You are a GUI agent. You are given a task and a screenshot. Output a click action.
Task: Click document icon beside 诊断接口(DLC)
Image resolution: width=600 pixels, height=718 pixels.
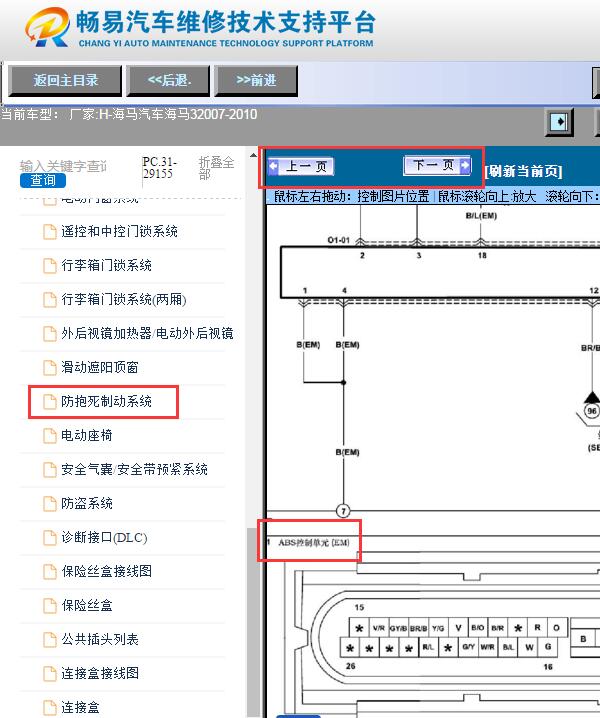(x=49, y=538)
